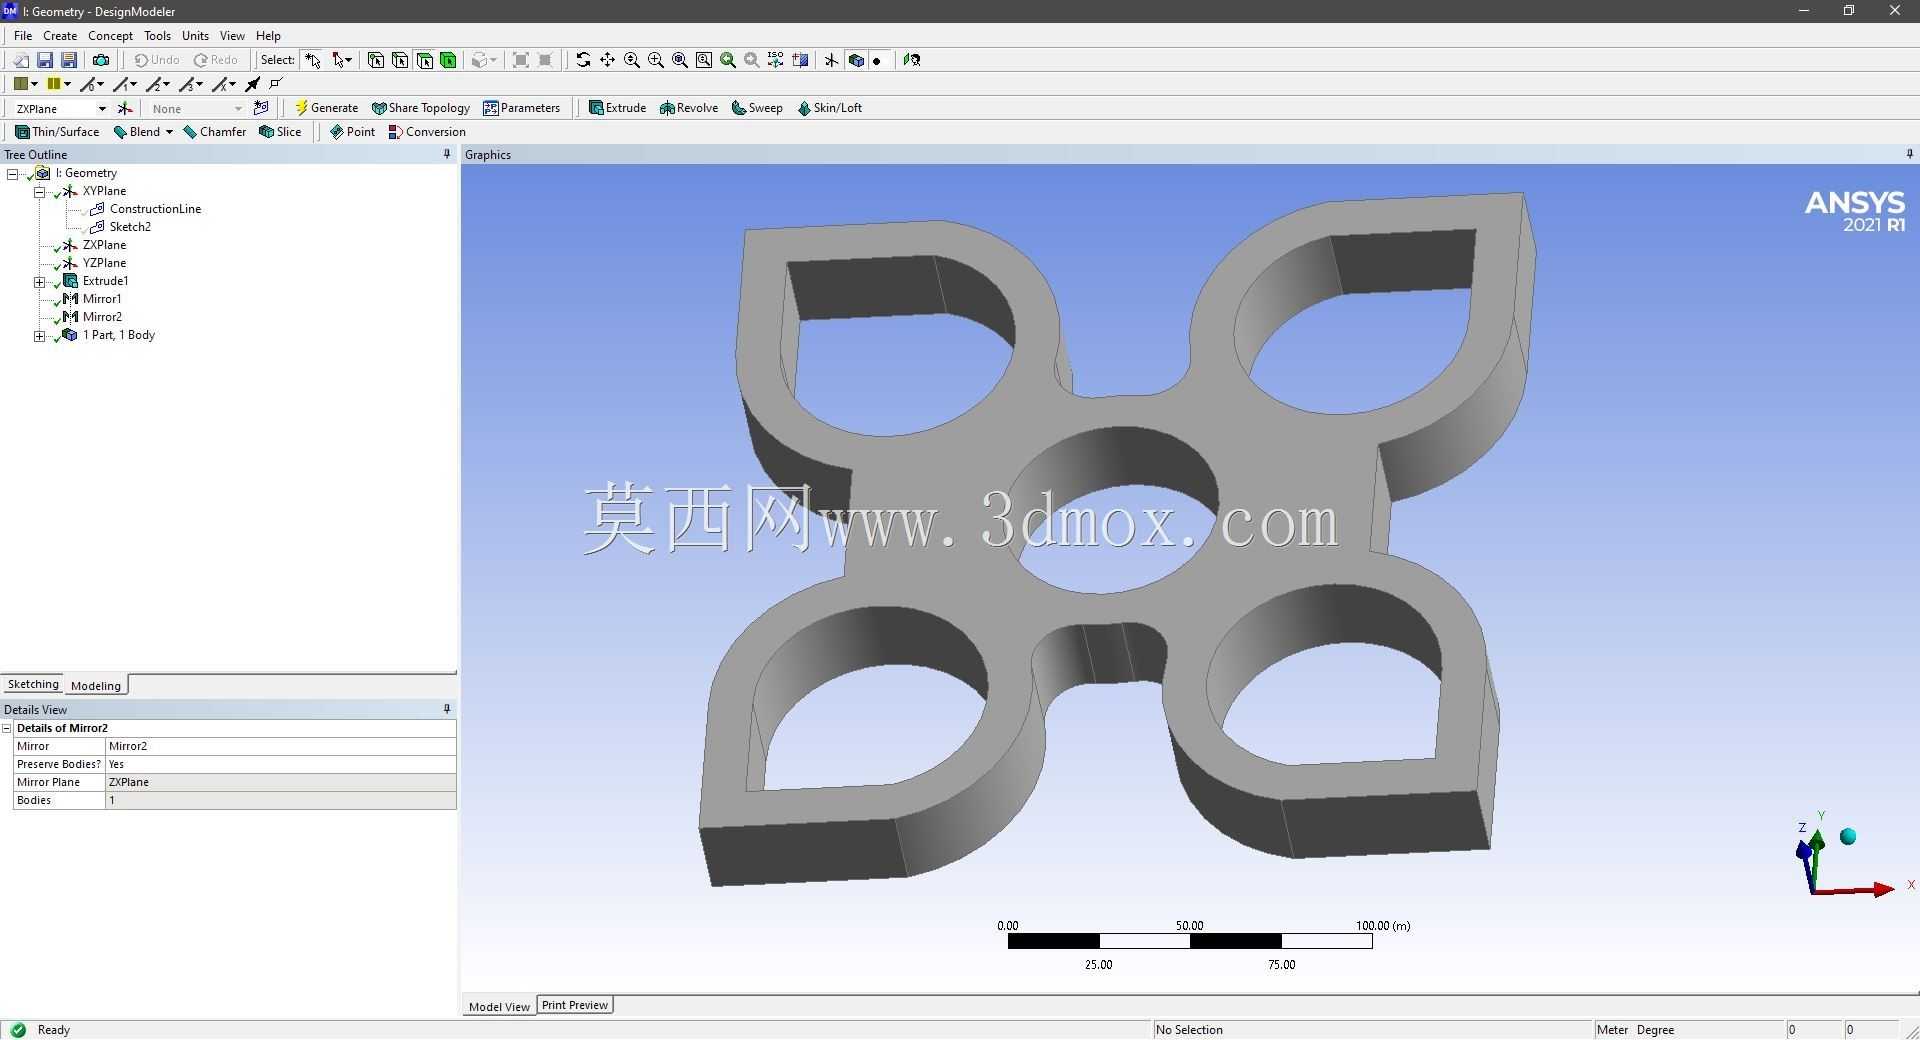Click the Skin/Loft tool

click(x=829, y=108)
